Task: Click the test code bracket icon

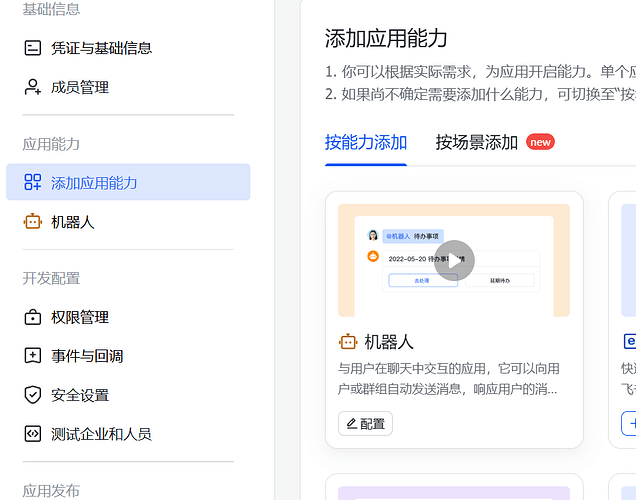Action: click(32, 434)
